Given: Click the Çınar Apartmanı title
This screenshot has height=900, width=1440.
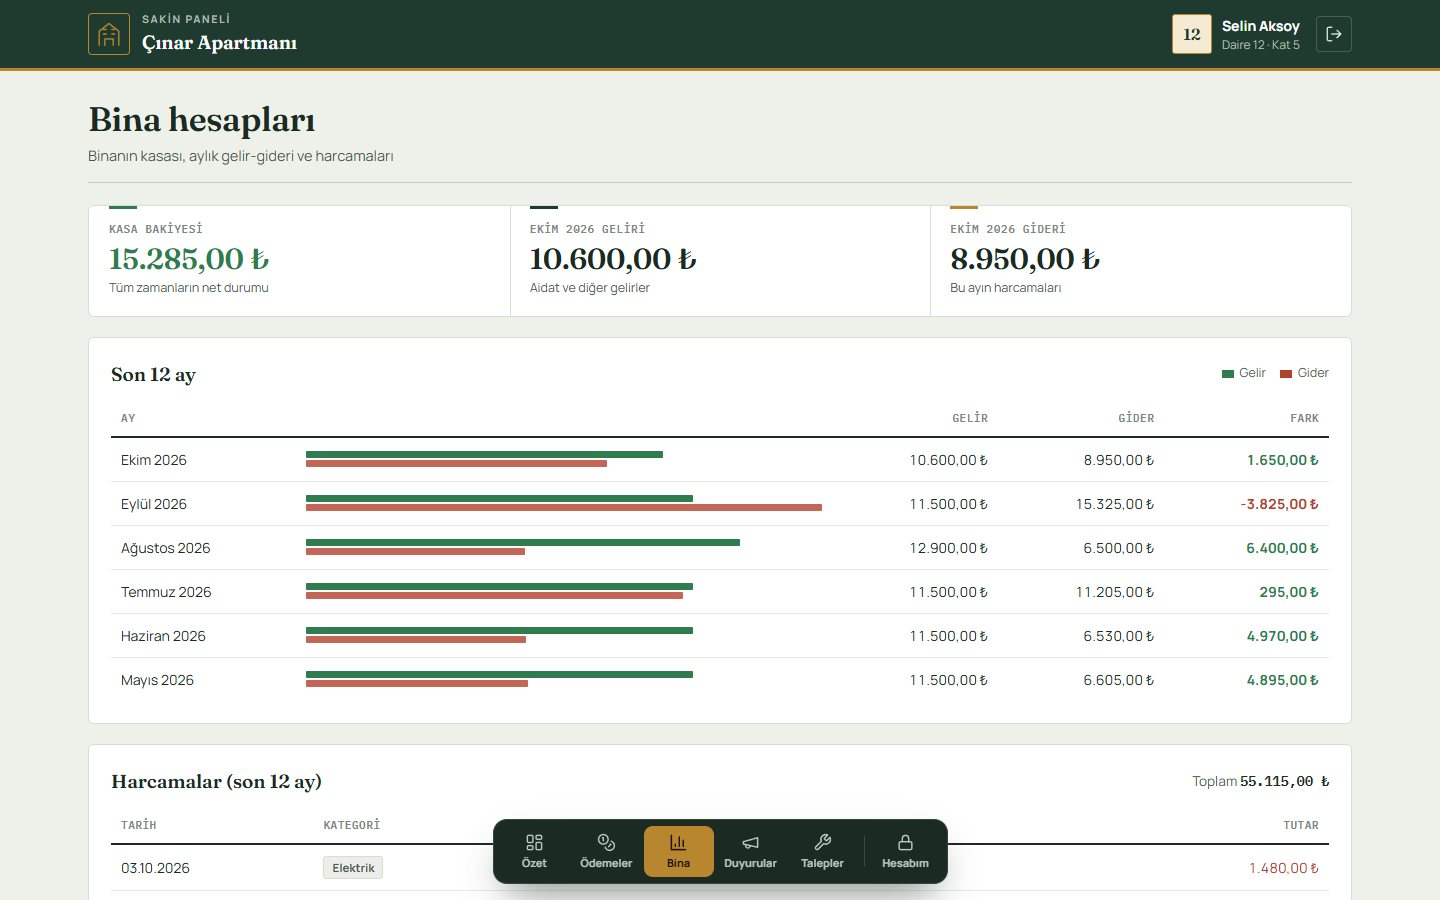Looking at the screenshot, I should (x=219, y=43).
